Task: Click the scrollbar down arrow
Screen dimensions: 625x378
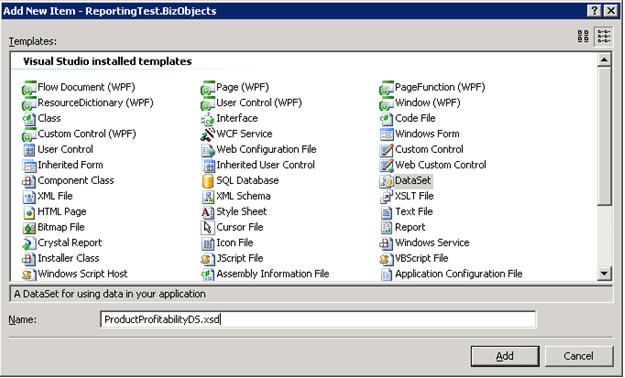Action: 604,274
